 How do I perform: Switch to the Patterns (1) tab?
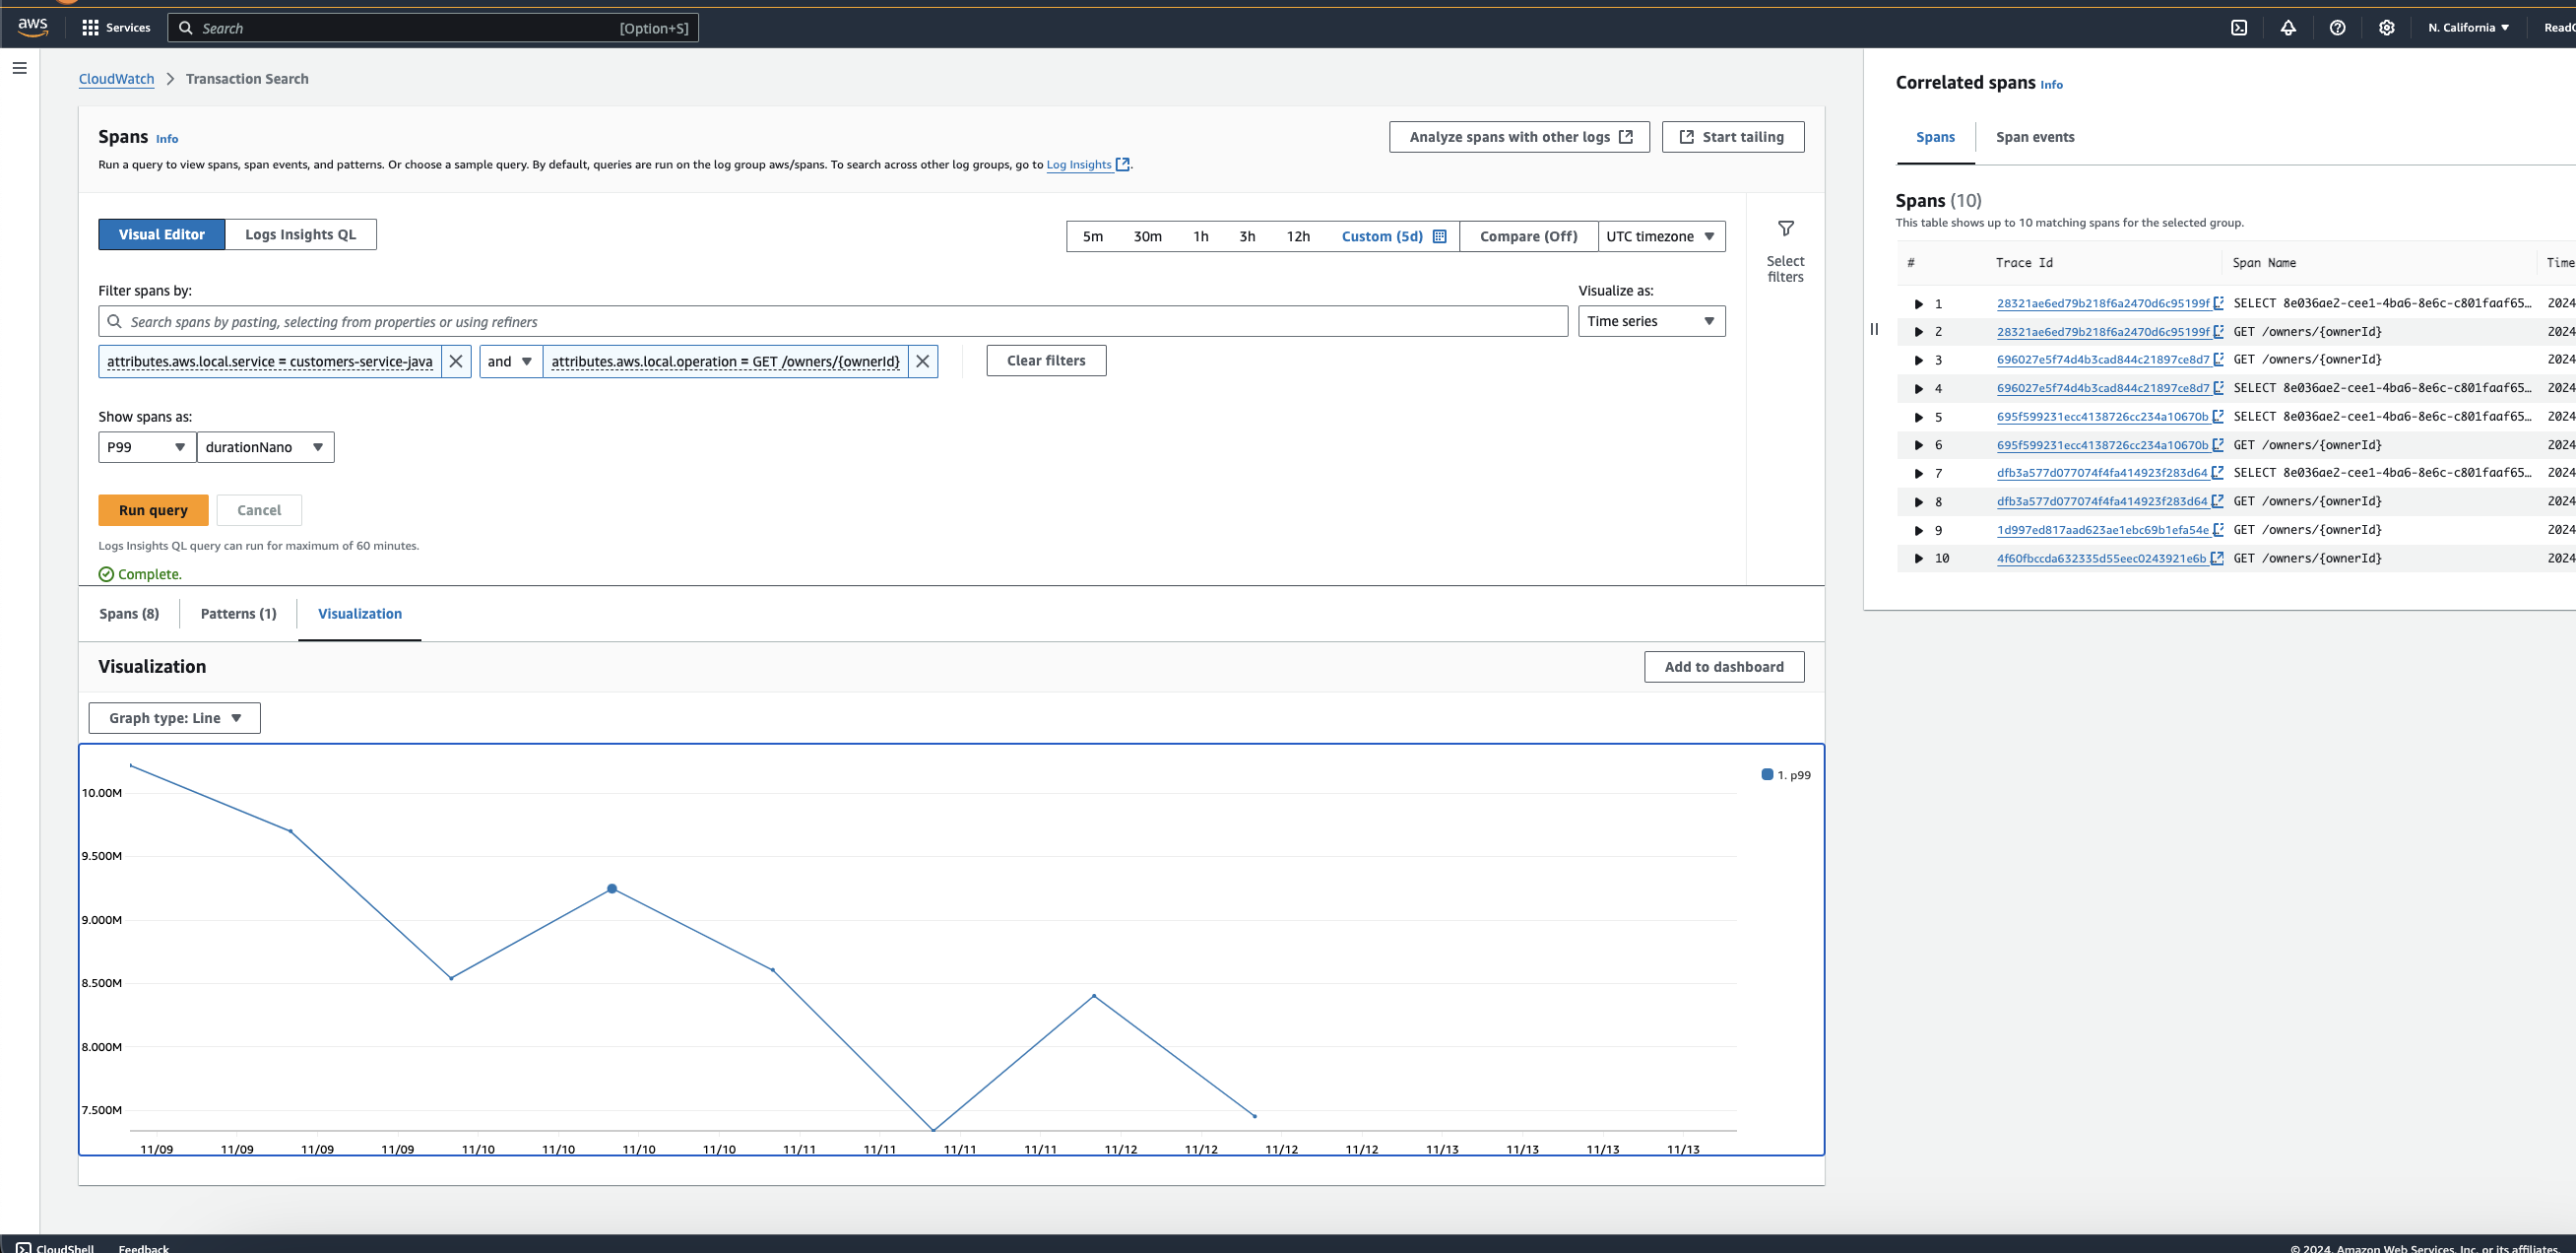point(237,613)
